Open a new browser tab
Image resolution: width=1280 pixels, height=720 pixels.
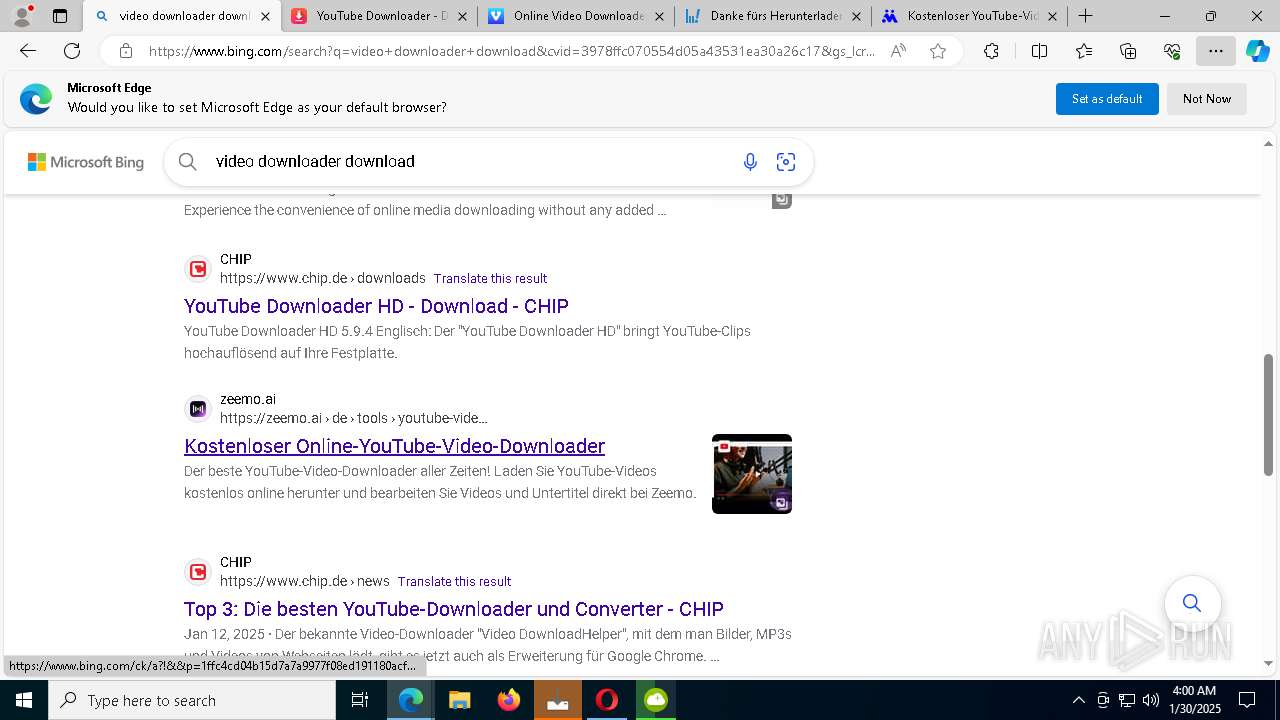[1085, 16]
